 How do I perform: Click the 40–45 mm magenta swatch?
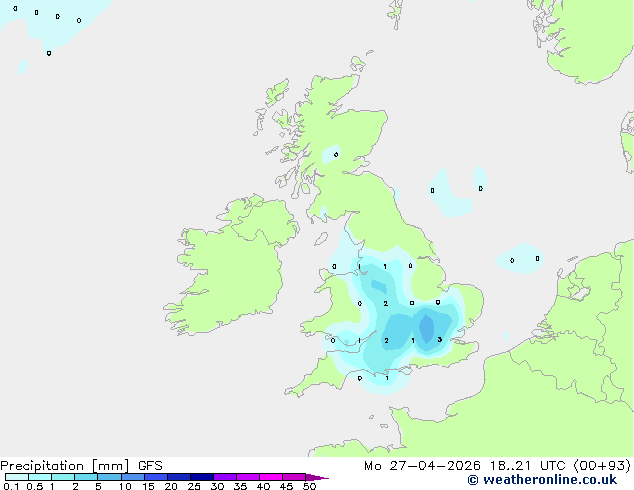[x=271, y=477]
